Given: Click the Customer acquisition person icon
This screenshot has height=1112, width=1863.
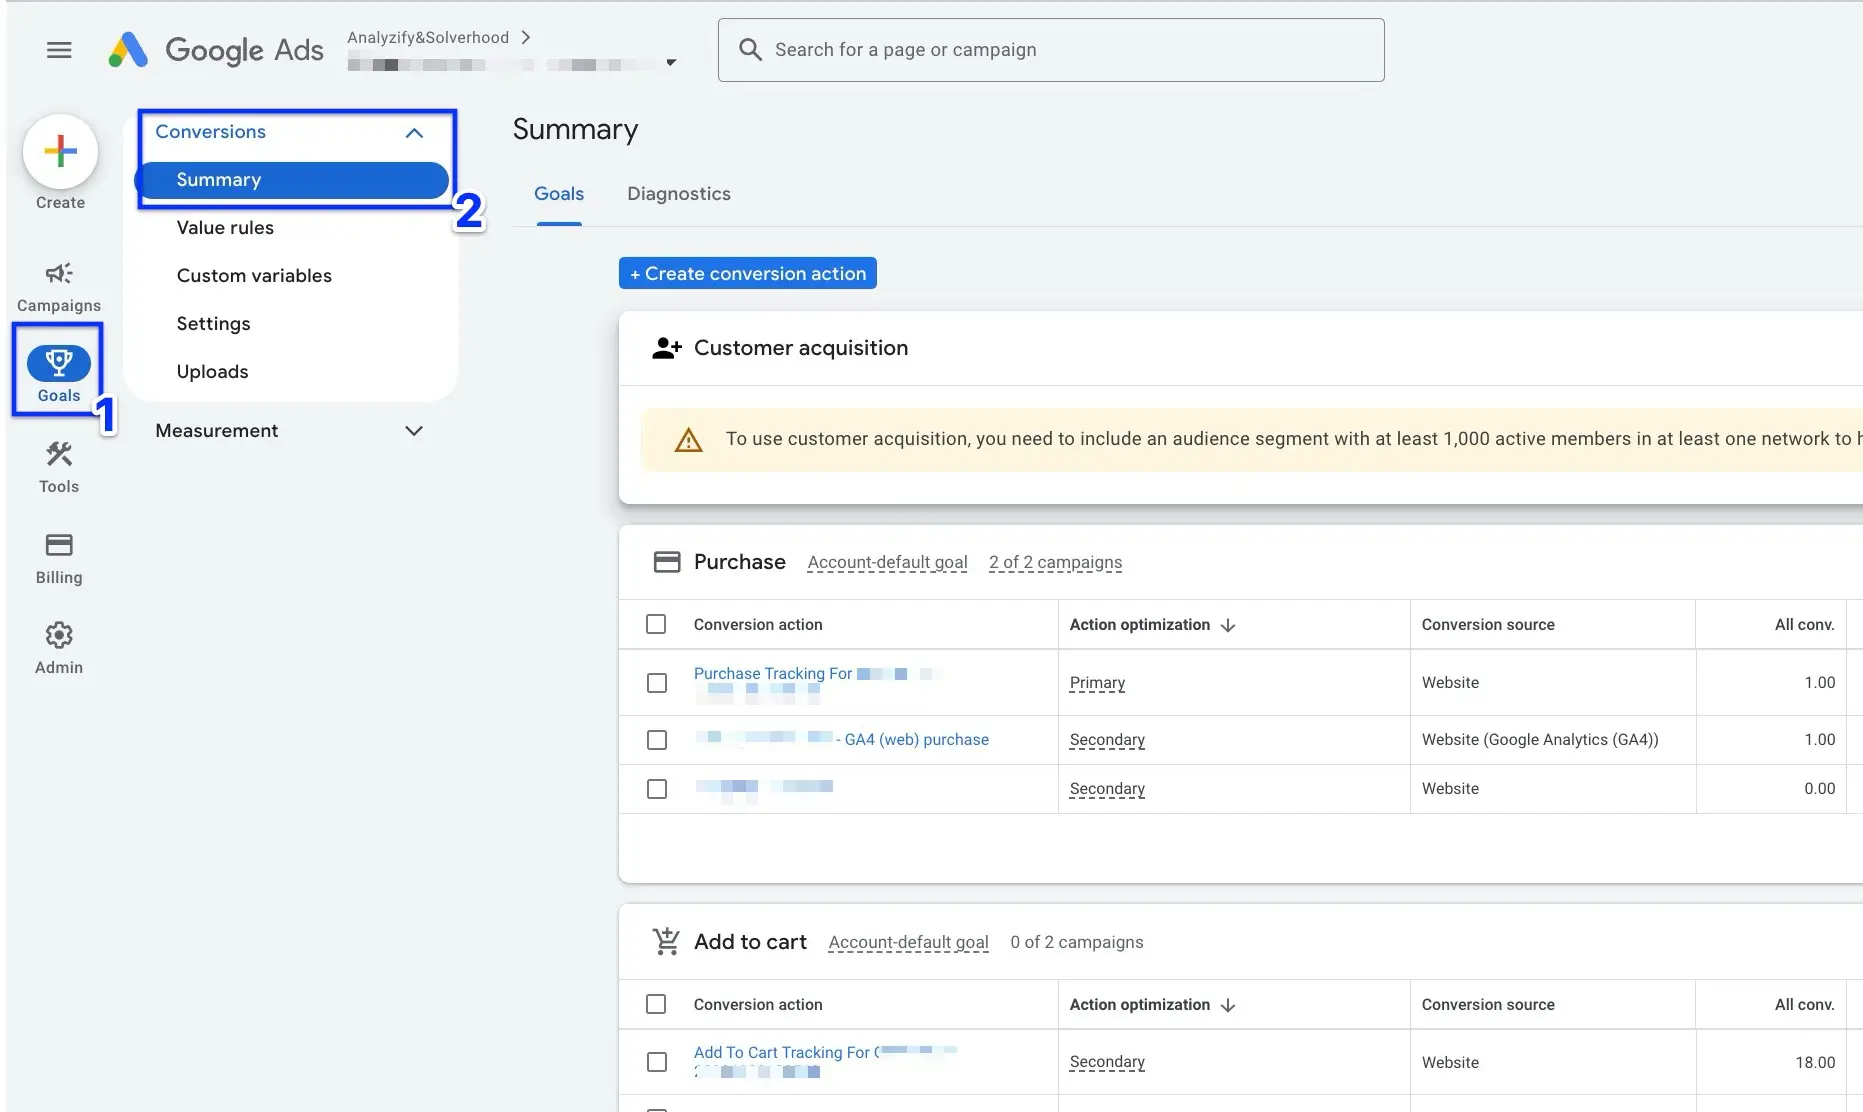Looking at the screenshot, I should [x=666, y=348].
